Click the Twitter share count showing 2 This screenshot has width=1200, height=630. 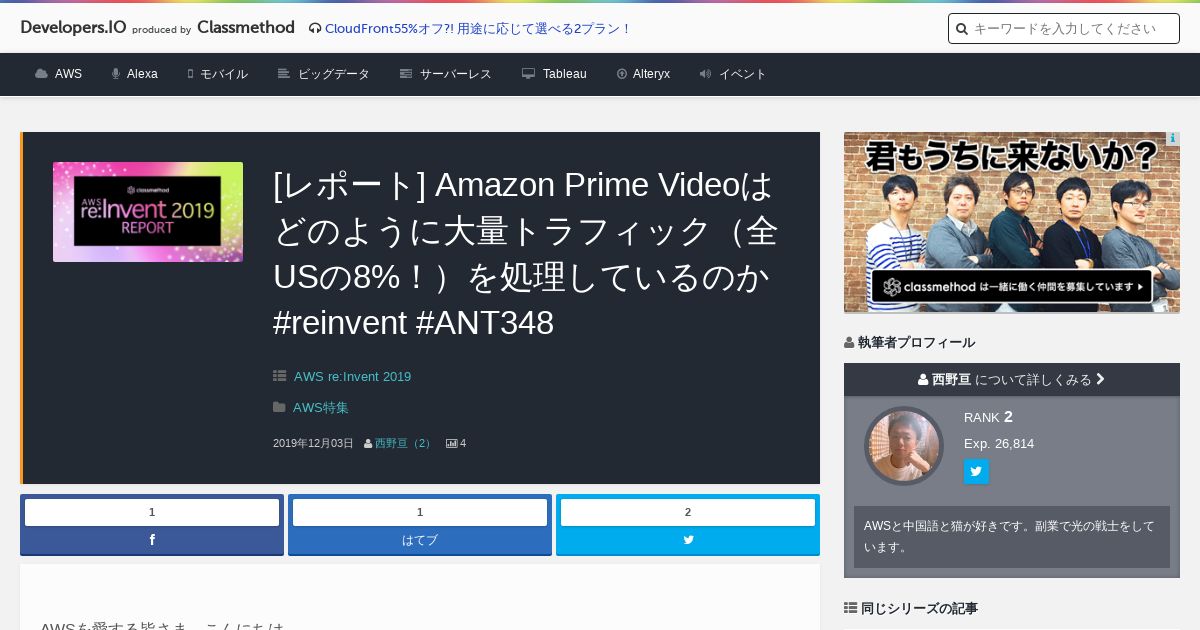(x=688, y=512)
